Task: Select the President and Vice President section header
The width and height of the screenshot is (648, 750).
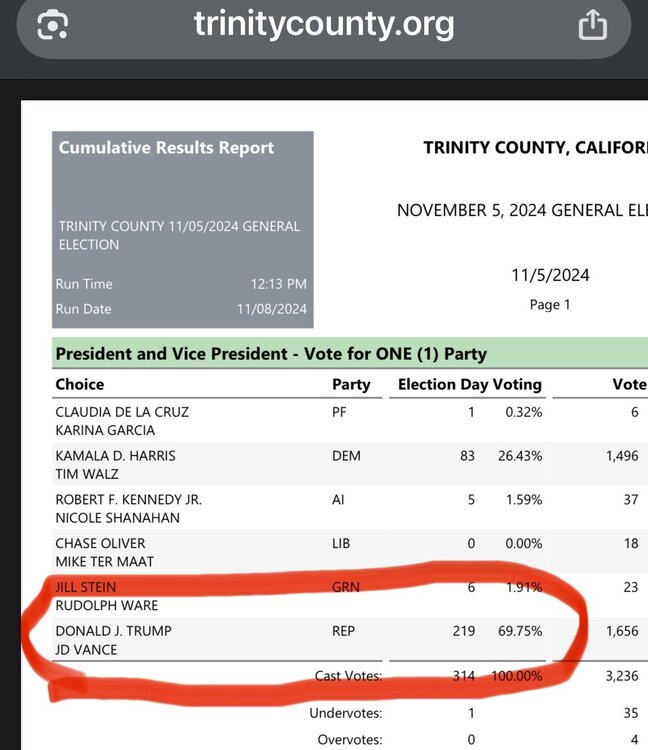Action: point(271,354)
